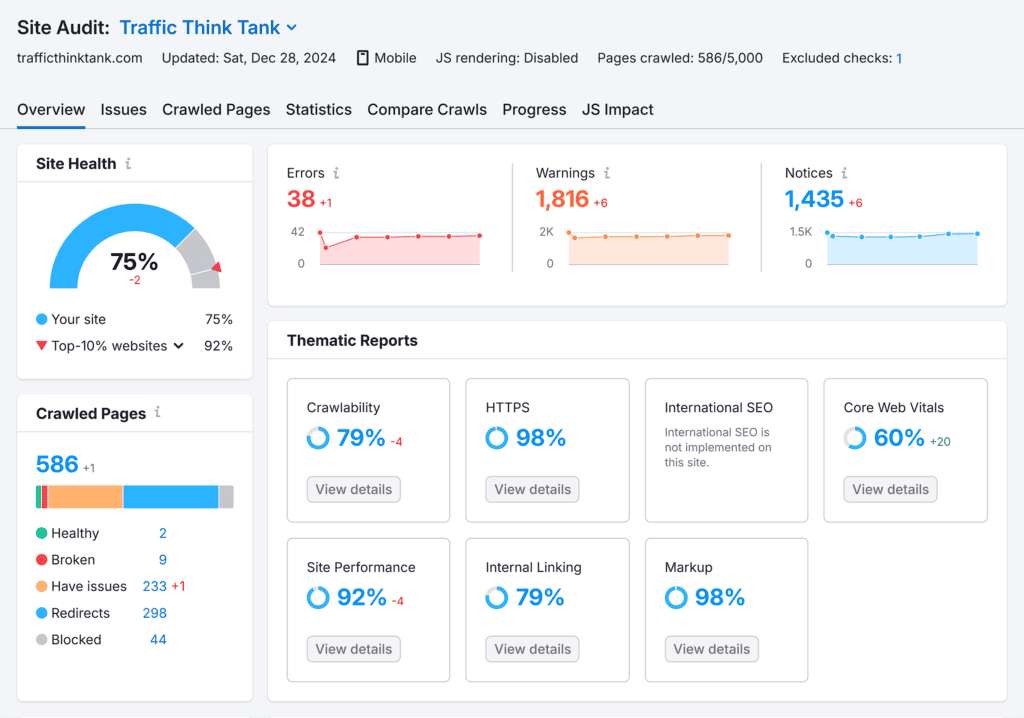Open the Excluded checks count link
The image size is (1024, 718).
pos(899,58)
